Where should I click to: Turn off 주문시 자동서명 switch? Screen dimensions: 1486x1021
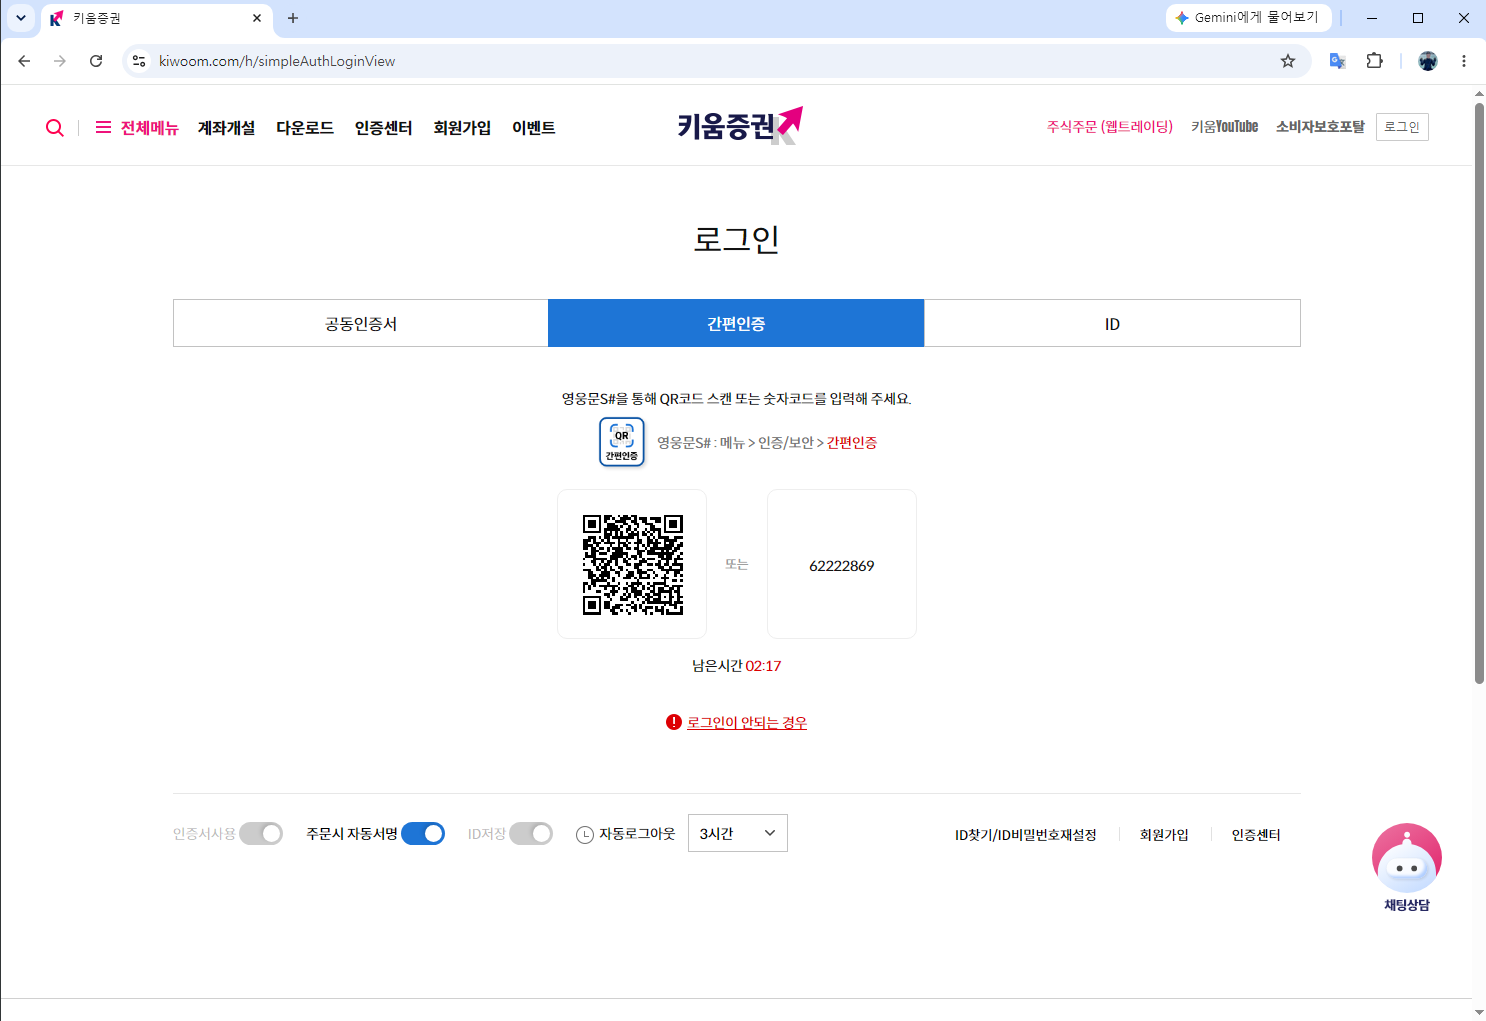click(423, 834)
